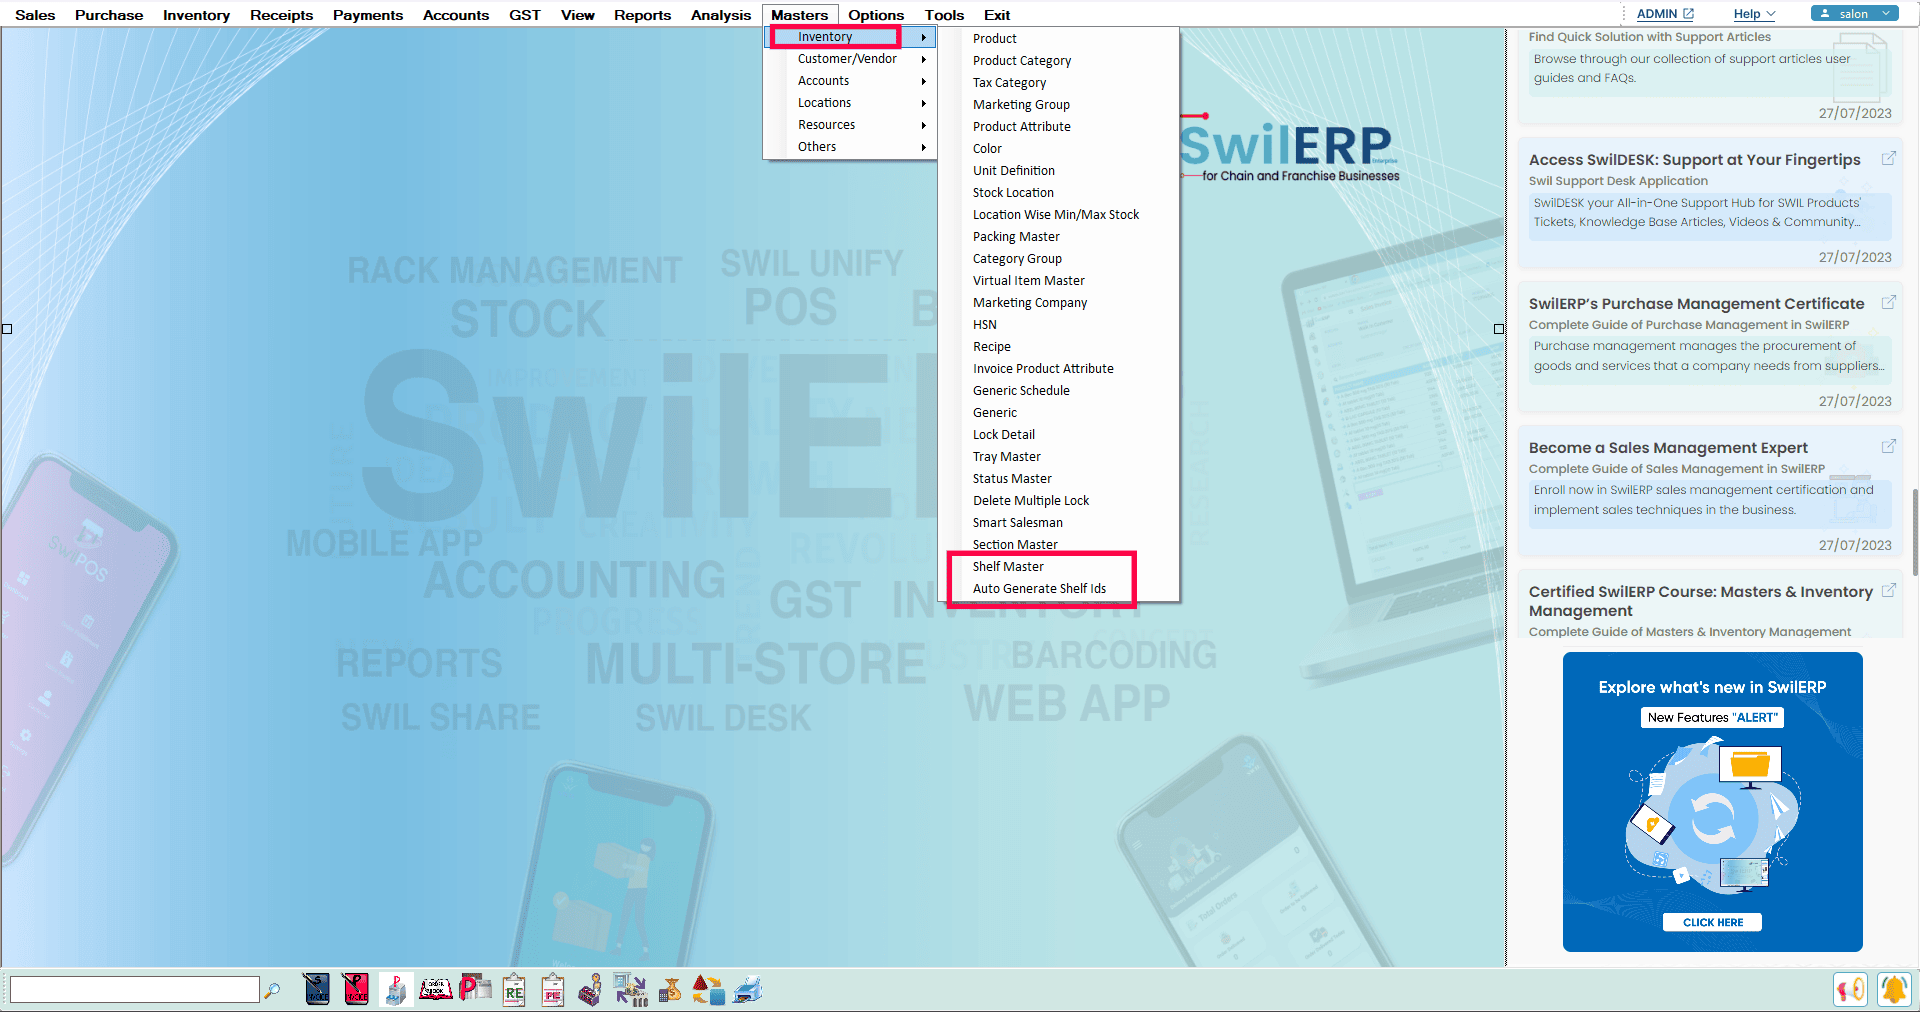This screenshot has width=1920, height=1012.
Task: Click the bottom toolbar search input field
Action: (135, 990)
